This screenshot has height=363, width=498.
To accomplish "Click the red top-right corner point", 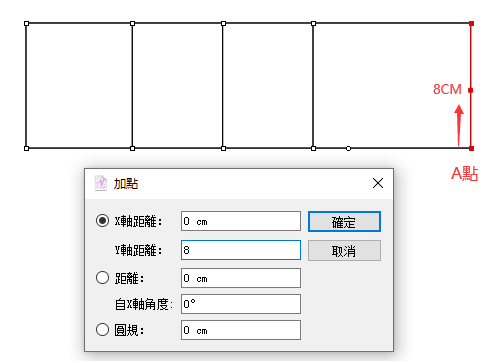I will pyautogui.click(x=471, y=23).
